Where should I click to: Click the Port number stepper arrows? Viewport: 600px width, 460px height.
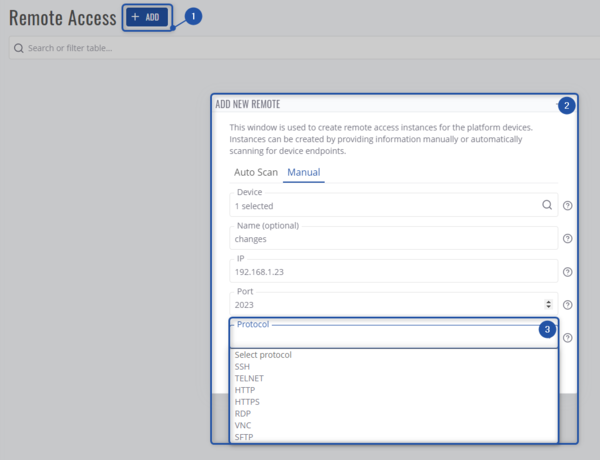[547, 304]
